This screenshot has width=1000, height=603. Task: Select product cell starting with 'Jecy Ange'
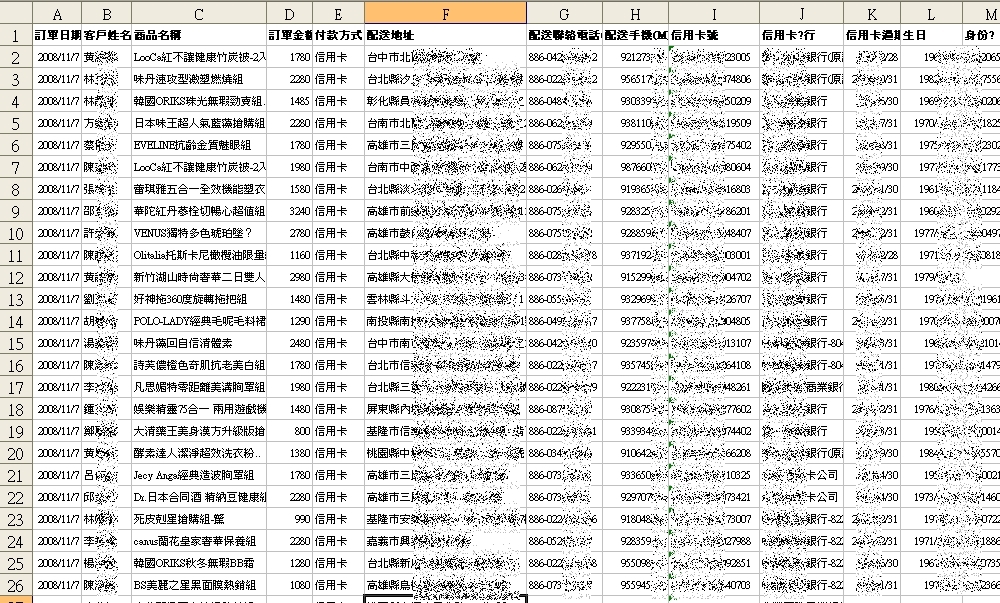pyautogui.click(x=199, y=475)
